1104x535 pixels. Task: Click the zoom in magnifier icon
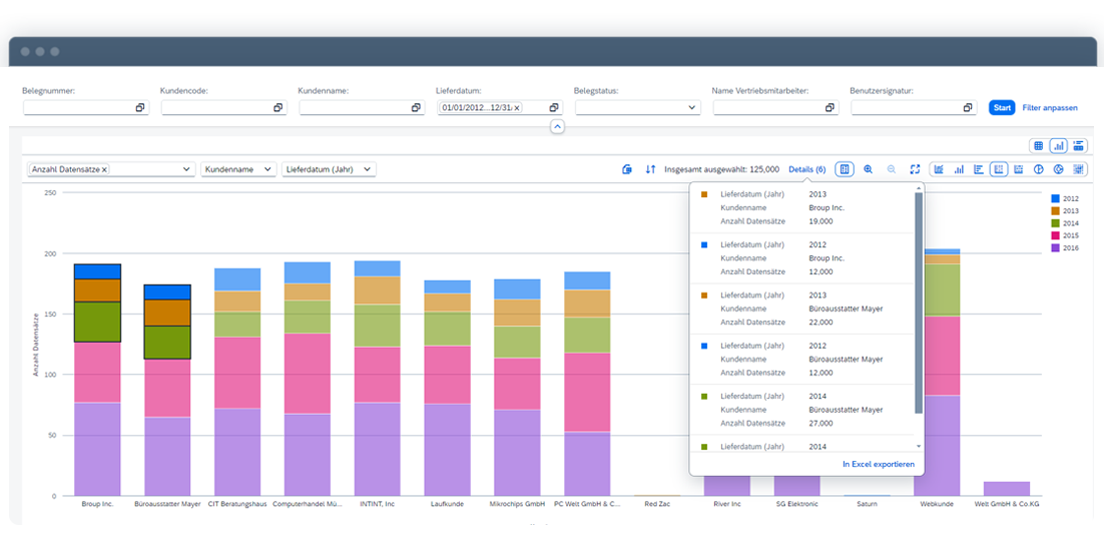click(x=868, y=170)
